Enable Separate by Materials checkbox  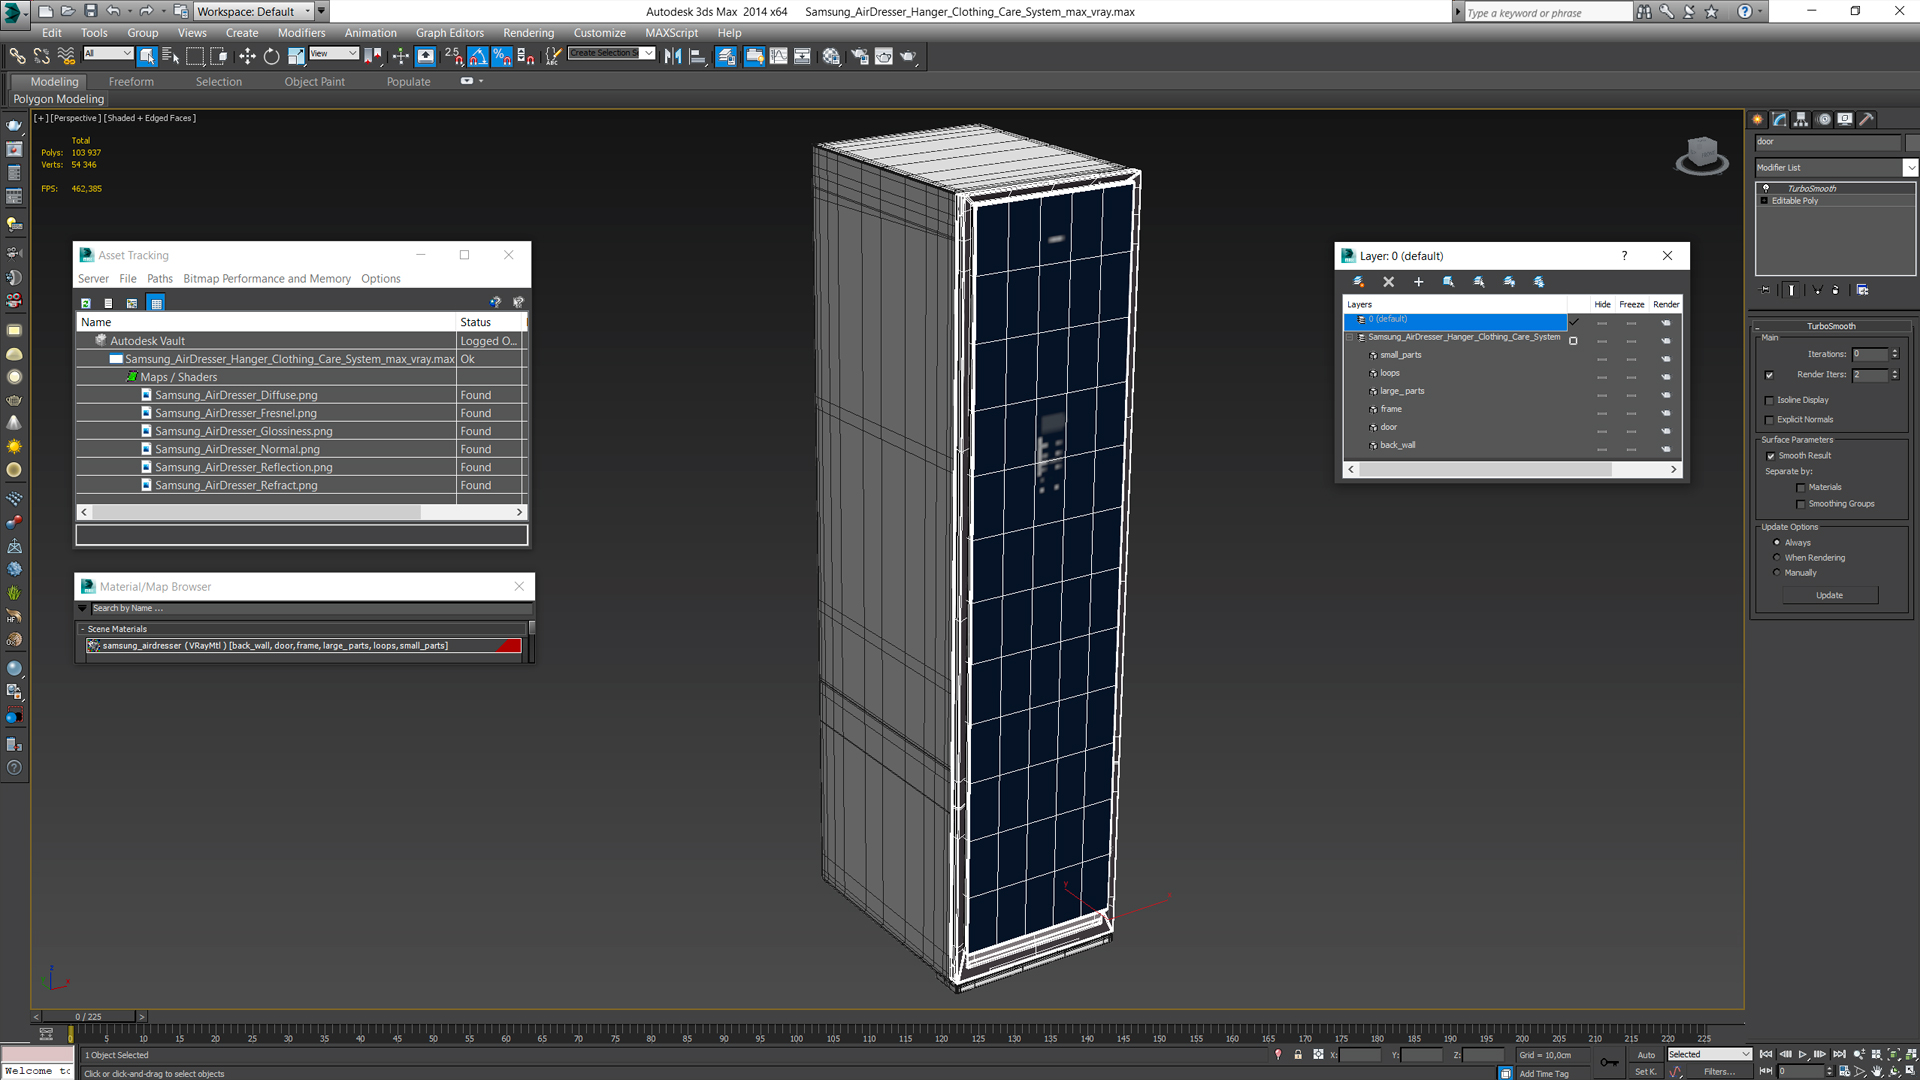[x=1801, y=488]
